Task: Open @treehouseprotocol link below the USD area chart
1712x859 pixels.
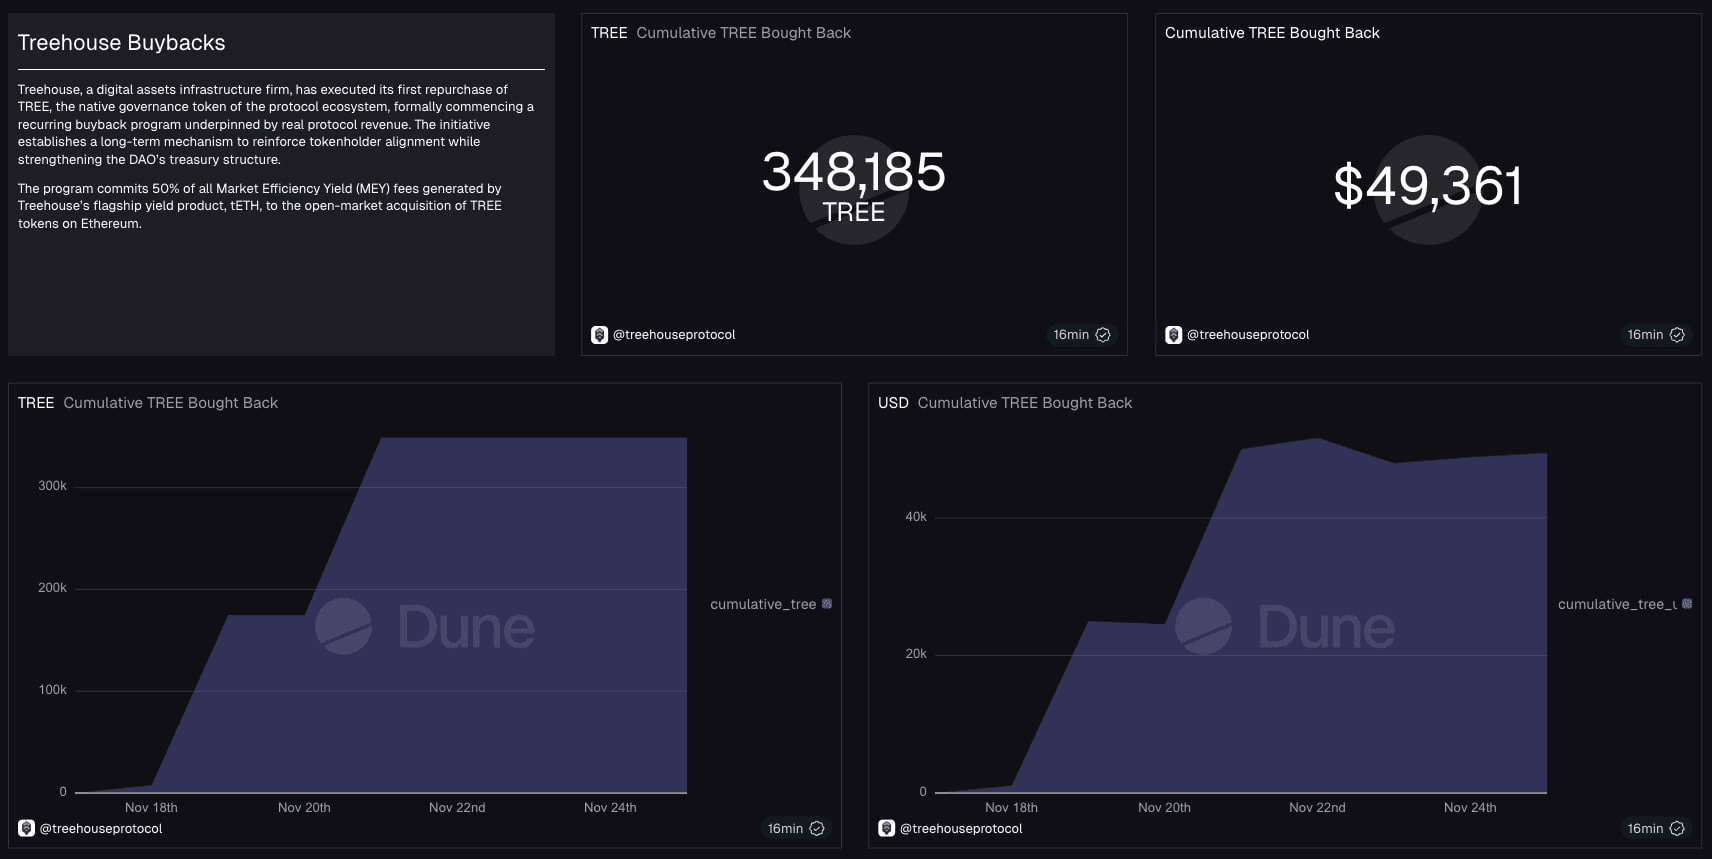Action: click(961, 828)
